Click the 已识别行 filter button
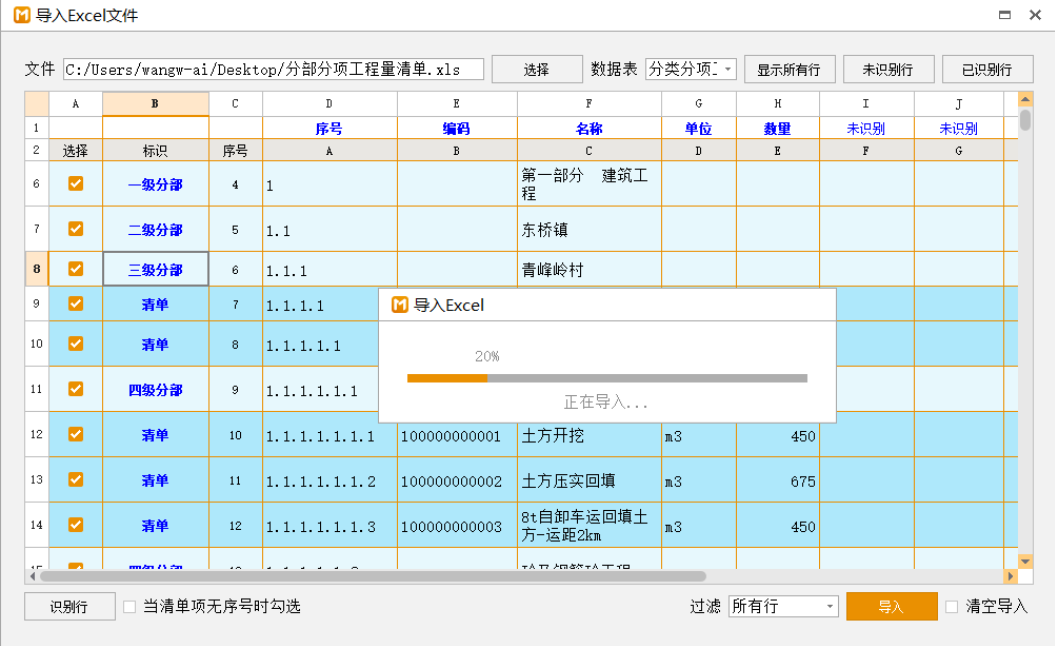The width and height of the screenshot is (1055, 646). pos(987,69)
